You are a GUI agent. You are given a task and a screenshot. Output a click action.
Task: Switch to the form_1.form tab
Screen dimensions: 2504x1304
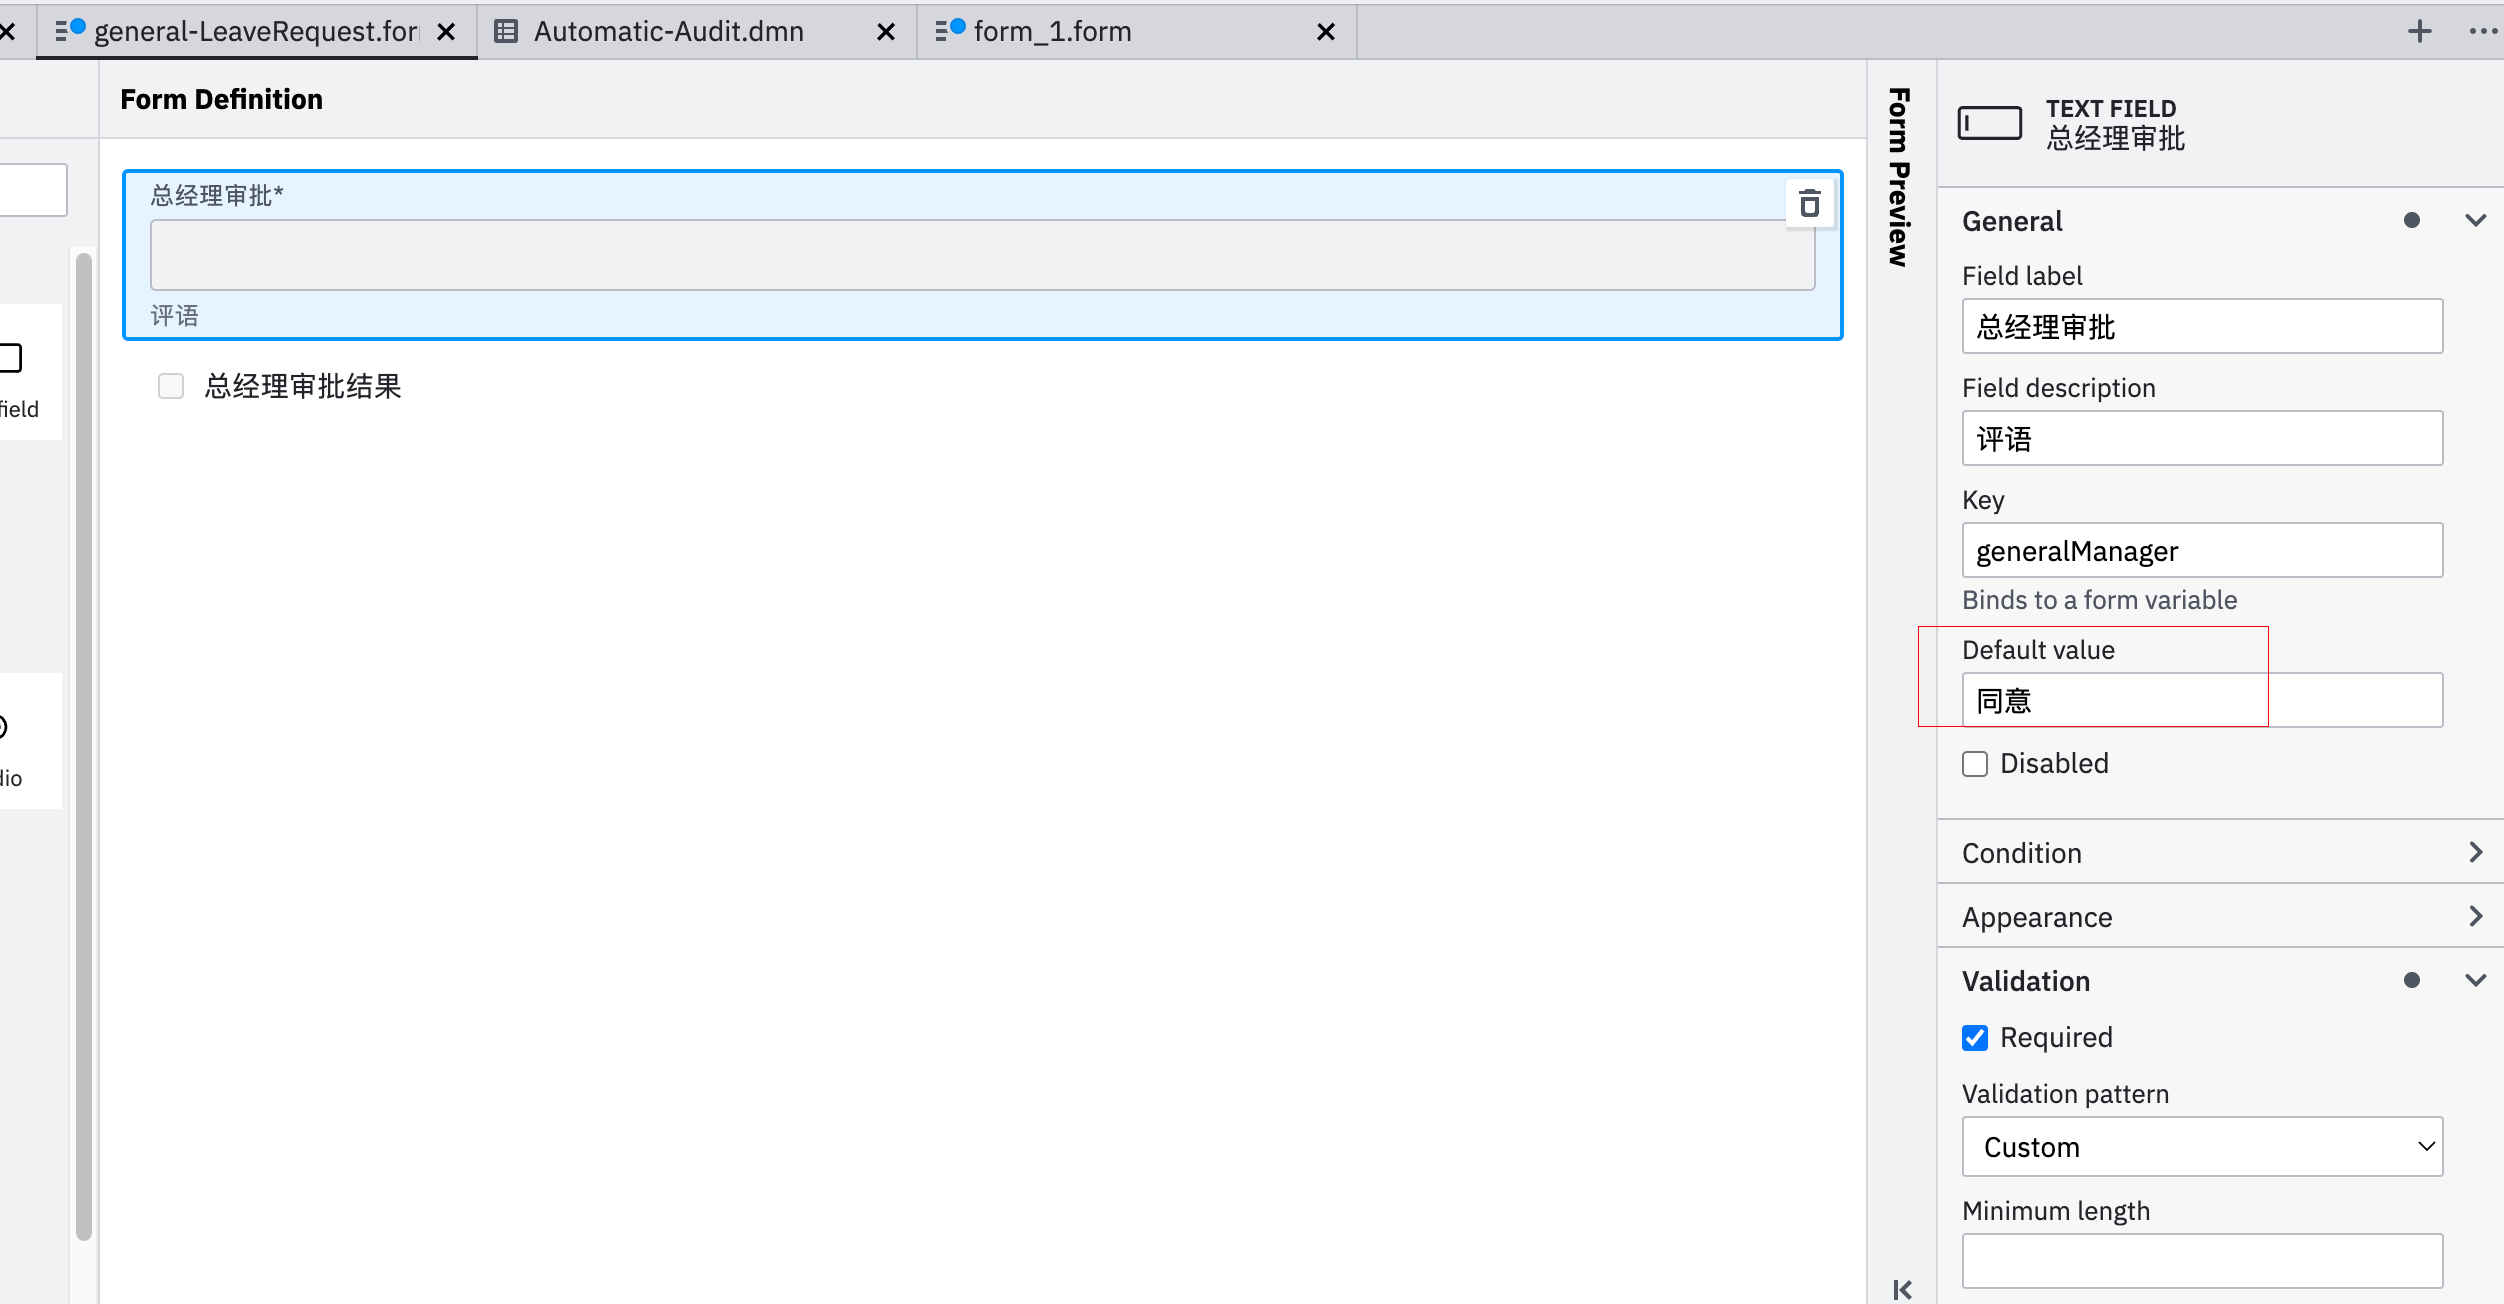pyautogui.click(x=1052, y=32)
